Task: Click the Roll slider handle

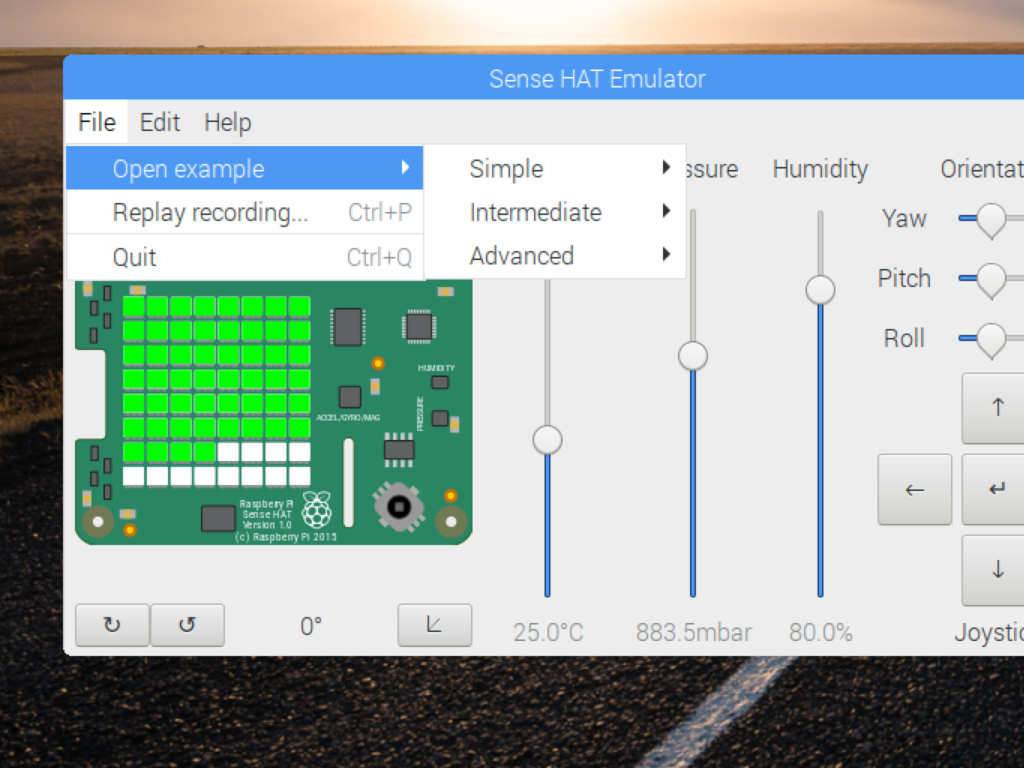Action: pyautogui.click(x=991, y=340)
